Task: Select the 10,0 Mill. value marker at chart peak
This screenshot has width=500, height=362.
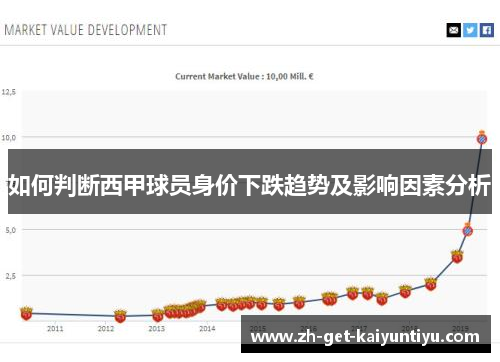Action: (482, 138)
